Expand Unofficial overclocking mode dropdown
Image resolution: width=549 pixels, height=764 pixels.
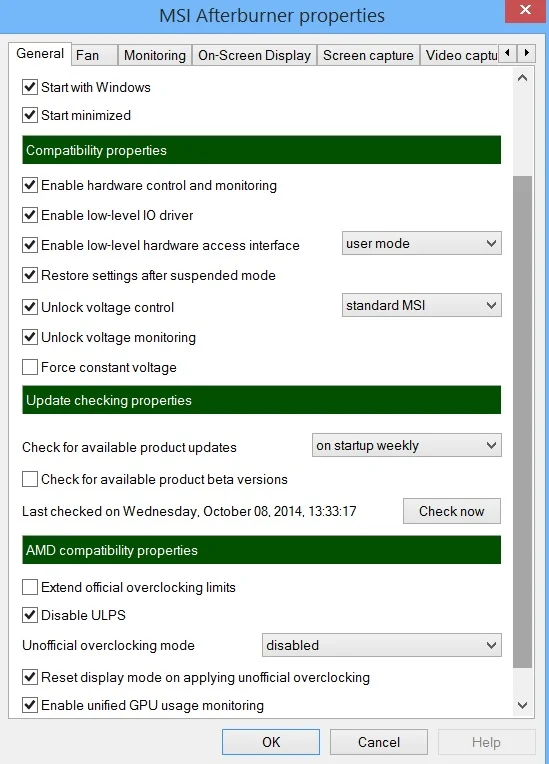coord(381,645)
